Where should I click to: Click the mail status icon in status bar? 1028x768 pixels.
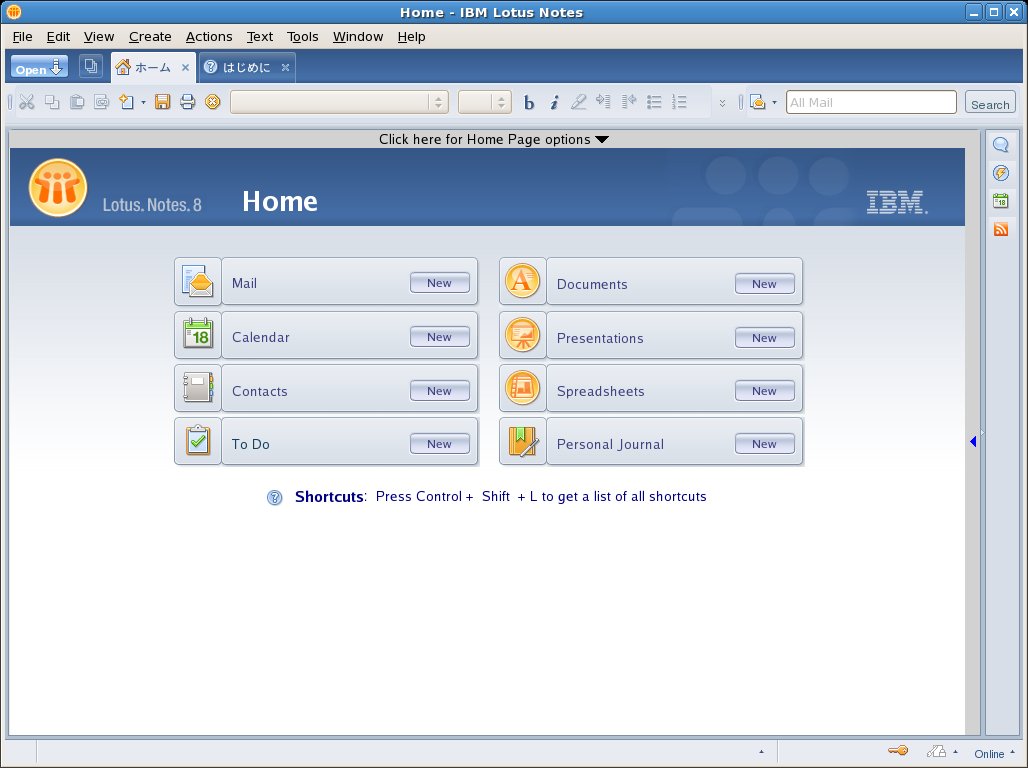[x=936, y=752]
